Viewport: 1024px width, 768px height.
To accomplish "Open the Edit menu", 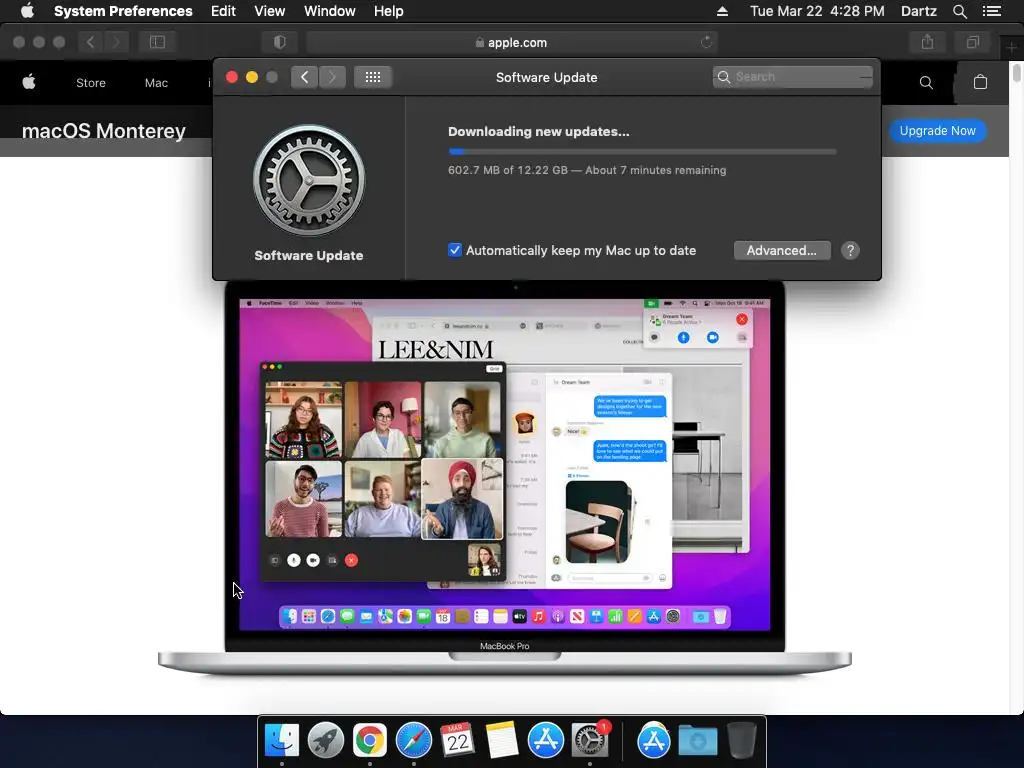I will [x=223, y=11].
